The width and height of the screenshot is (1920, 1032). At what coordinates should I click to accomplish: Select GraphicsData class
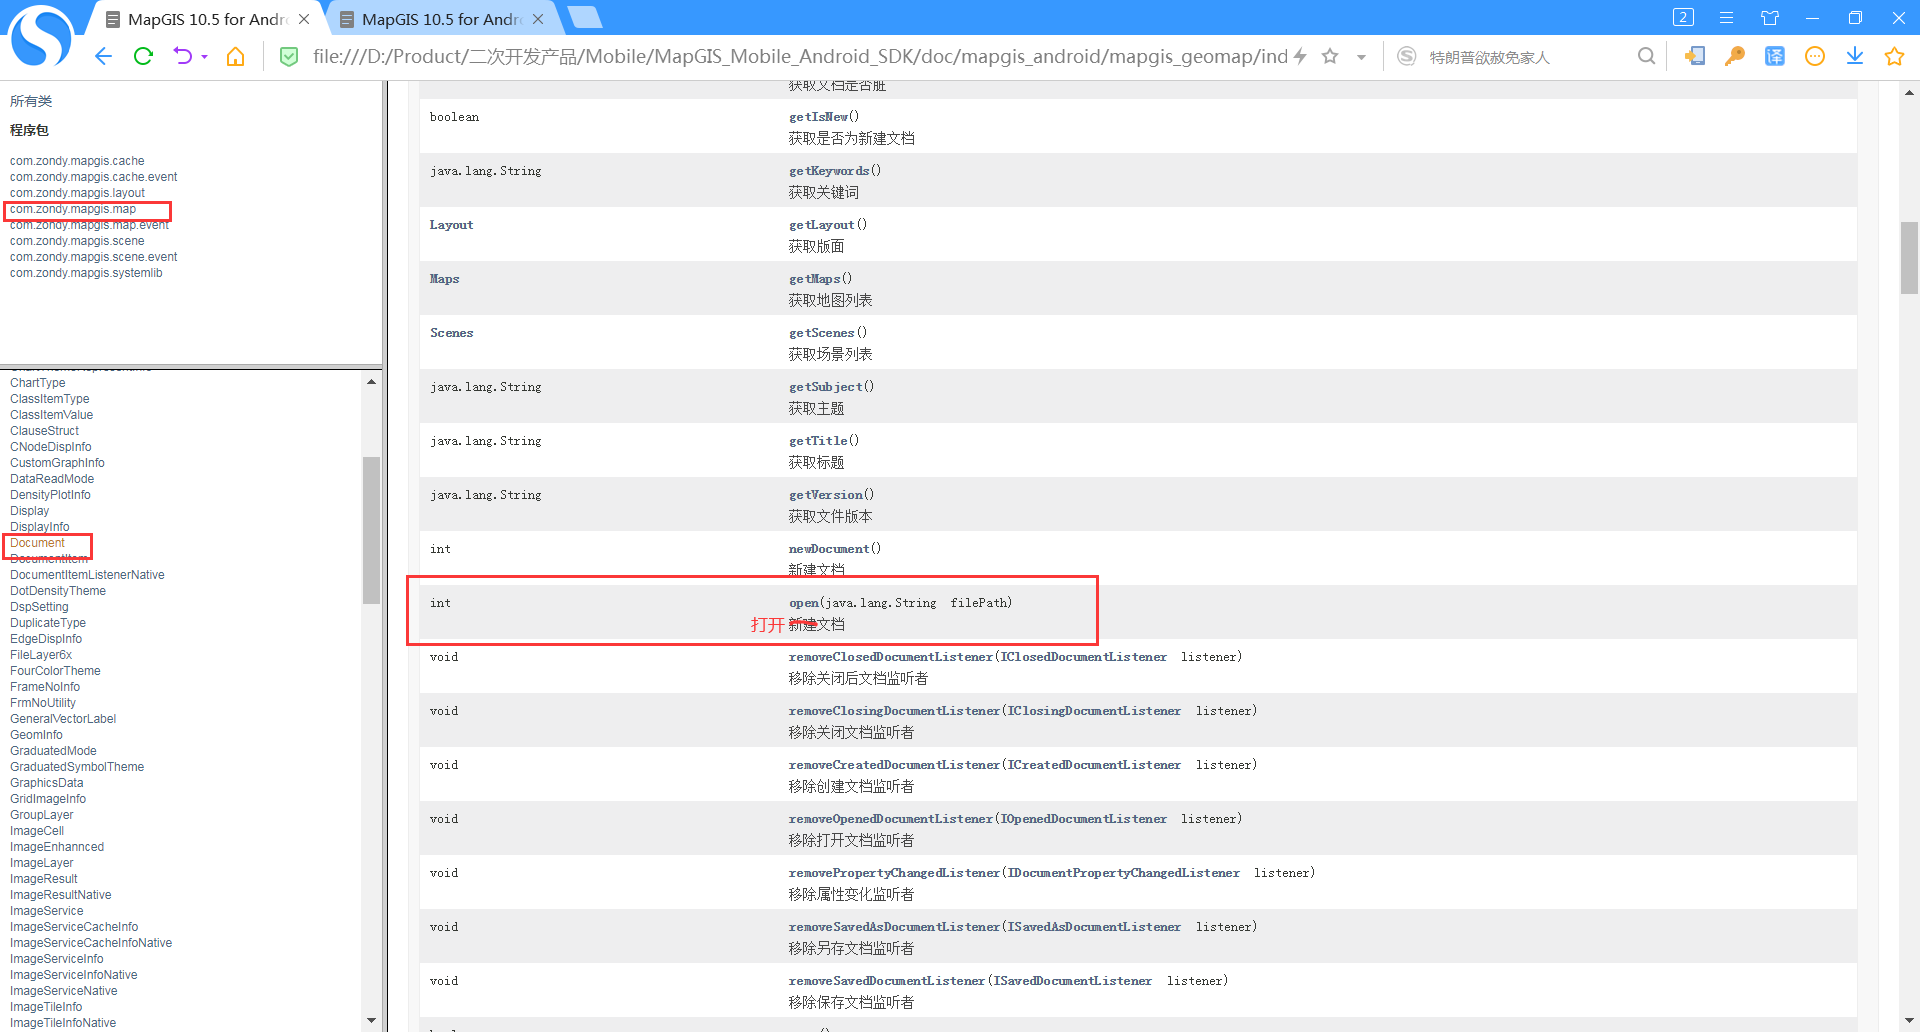(47, 783)
